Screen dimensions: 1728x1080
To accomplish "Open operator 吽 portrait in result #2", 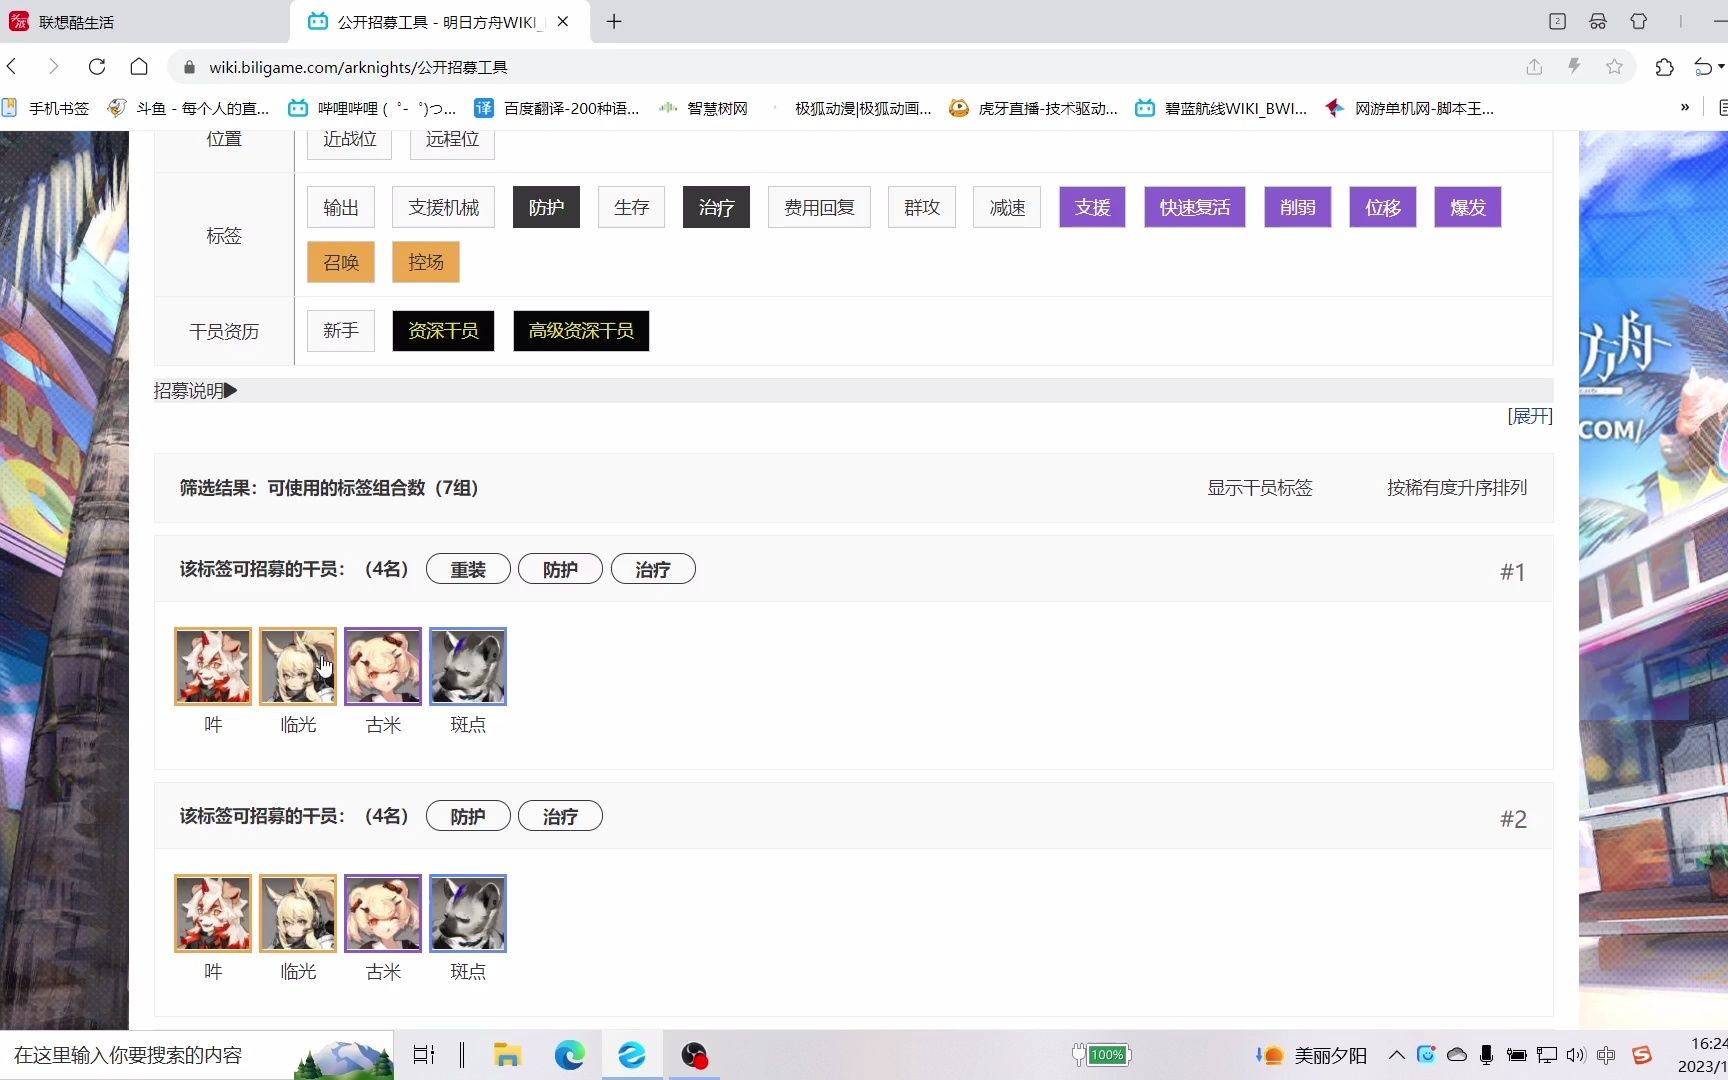I will click(x=213, y=913).
